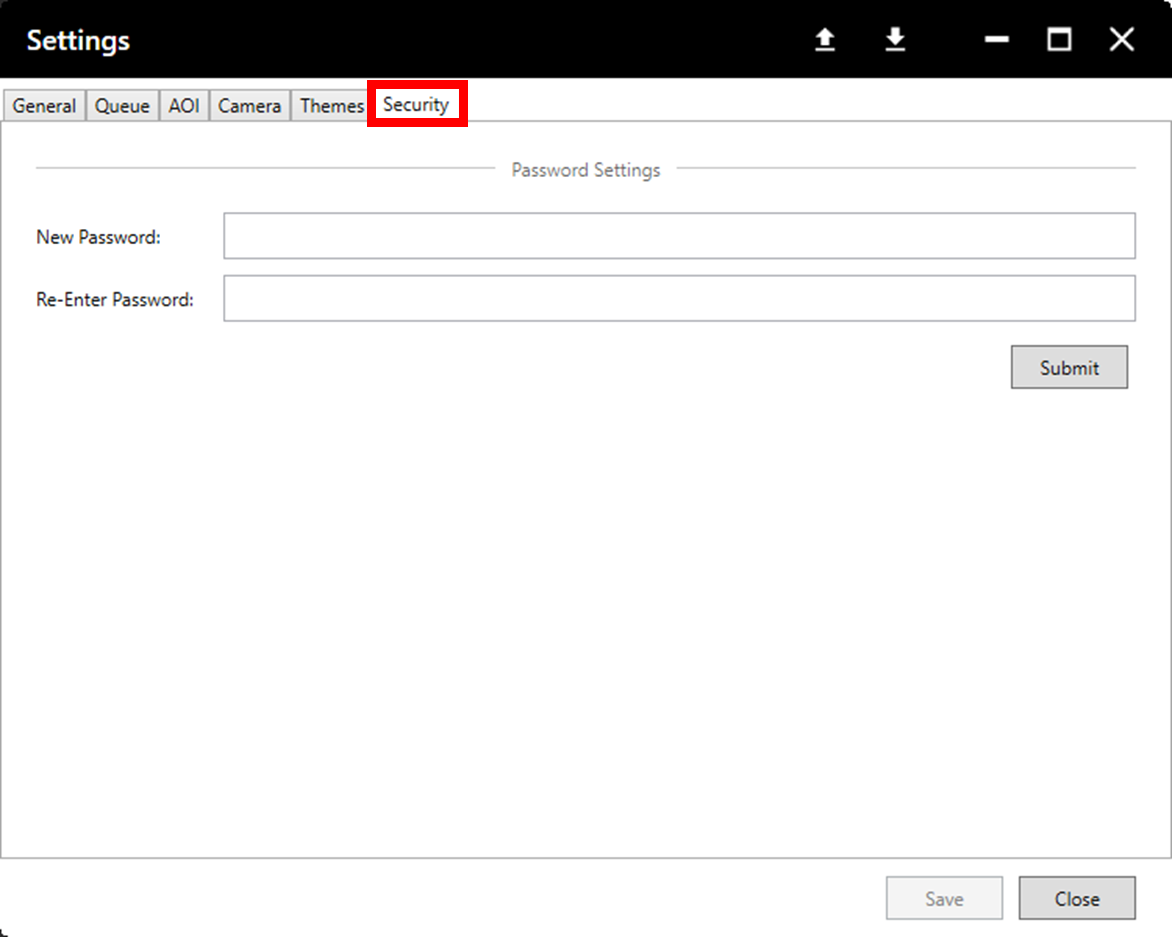The width and height of the screenshot is (1172, 937).
Task: Go to the Camera tab
Action: (x=250, y=105)
